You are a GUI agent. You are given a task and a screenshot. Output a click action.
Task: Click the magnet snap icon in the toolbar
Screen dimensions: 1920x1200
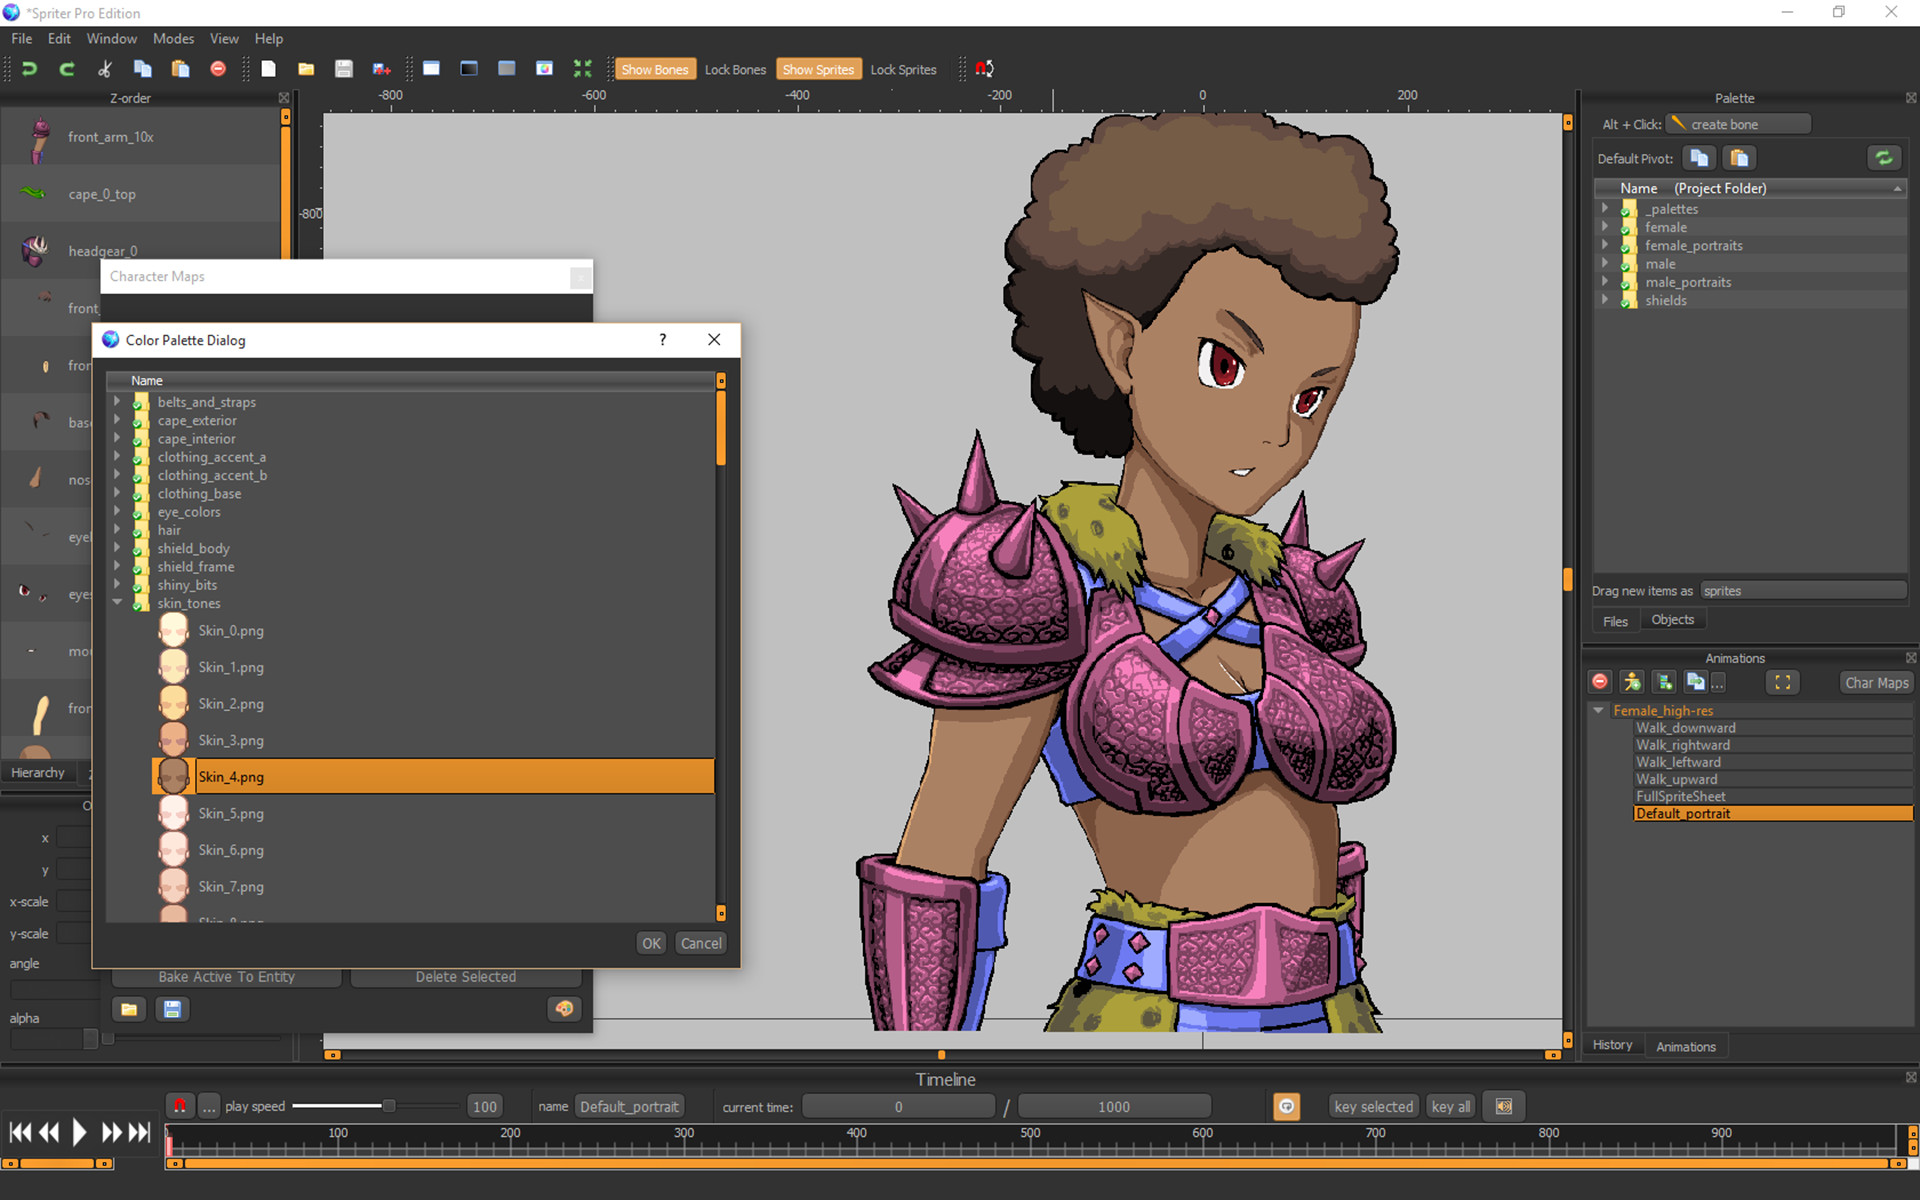click(x=984, y=68)
